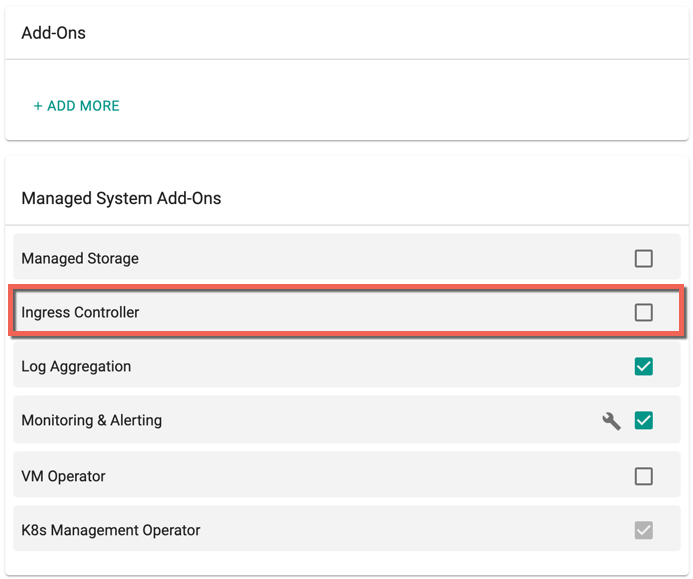The image size is (693, 579).
Task: Open the Monitoring & Alerting wrench settings
Action: point(611,421)
